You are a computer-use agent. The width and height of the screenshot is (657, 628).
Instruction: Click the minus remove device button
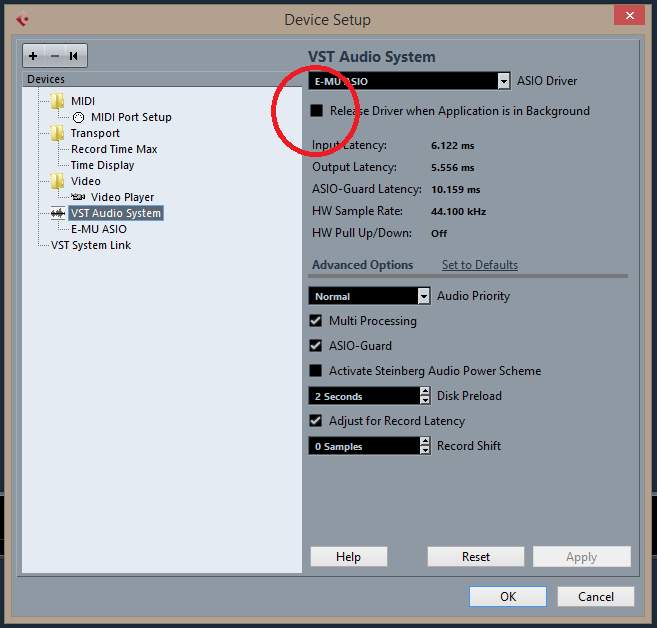click(x=54, y=56)
